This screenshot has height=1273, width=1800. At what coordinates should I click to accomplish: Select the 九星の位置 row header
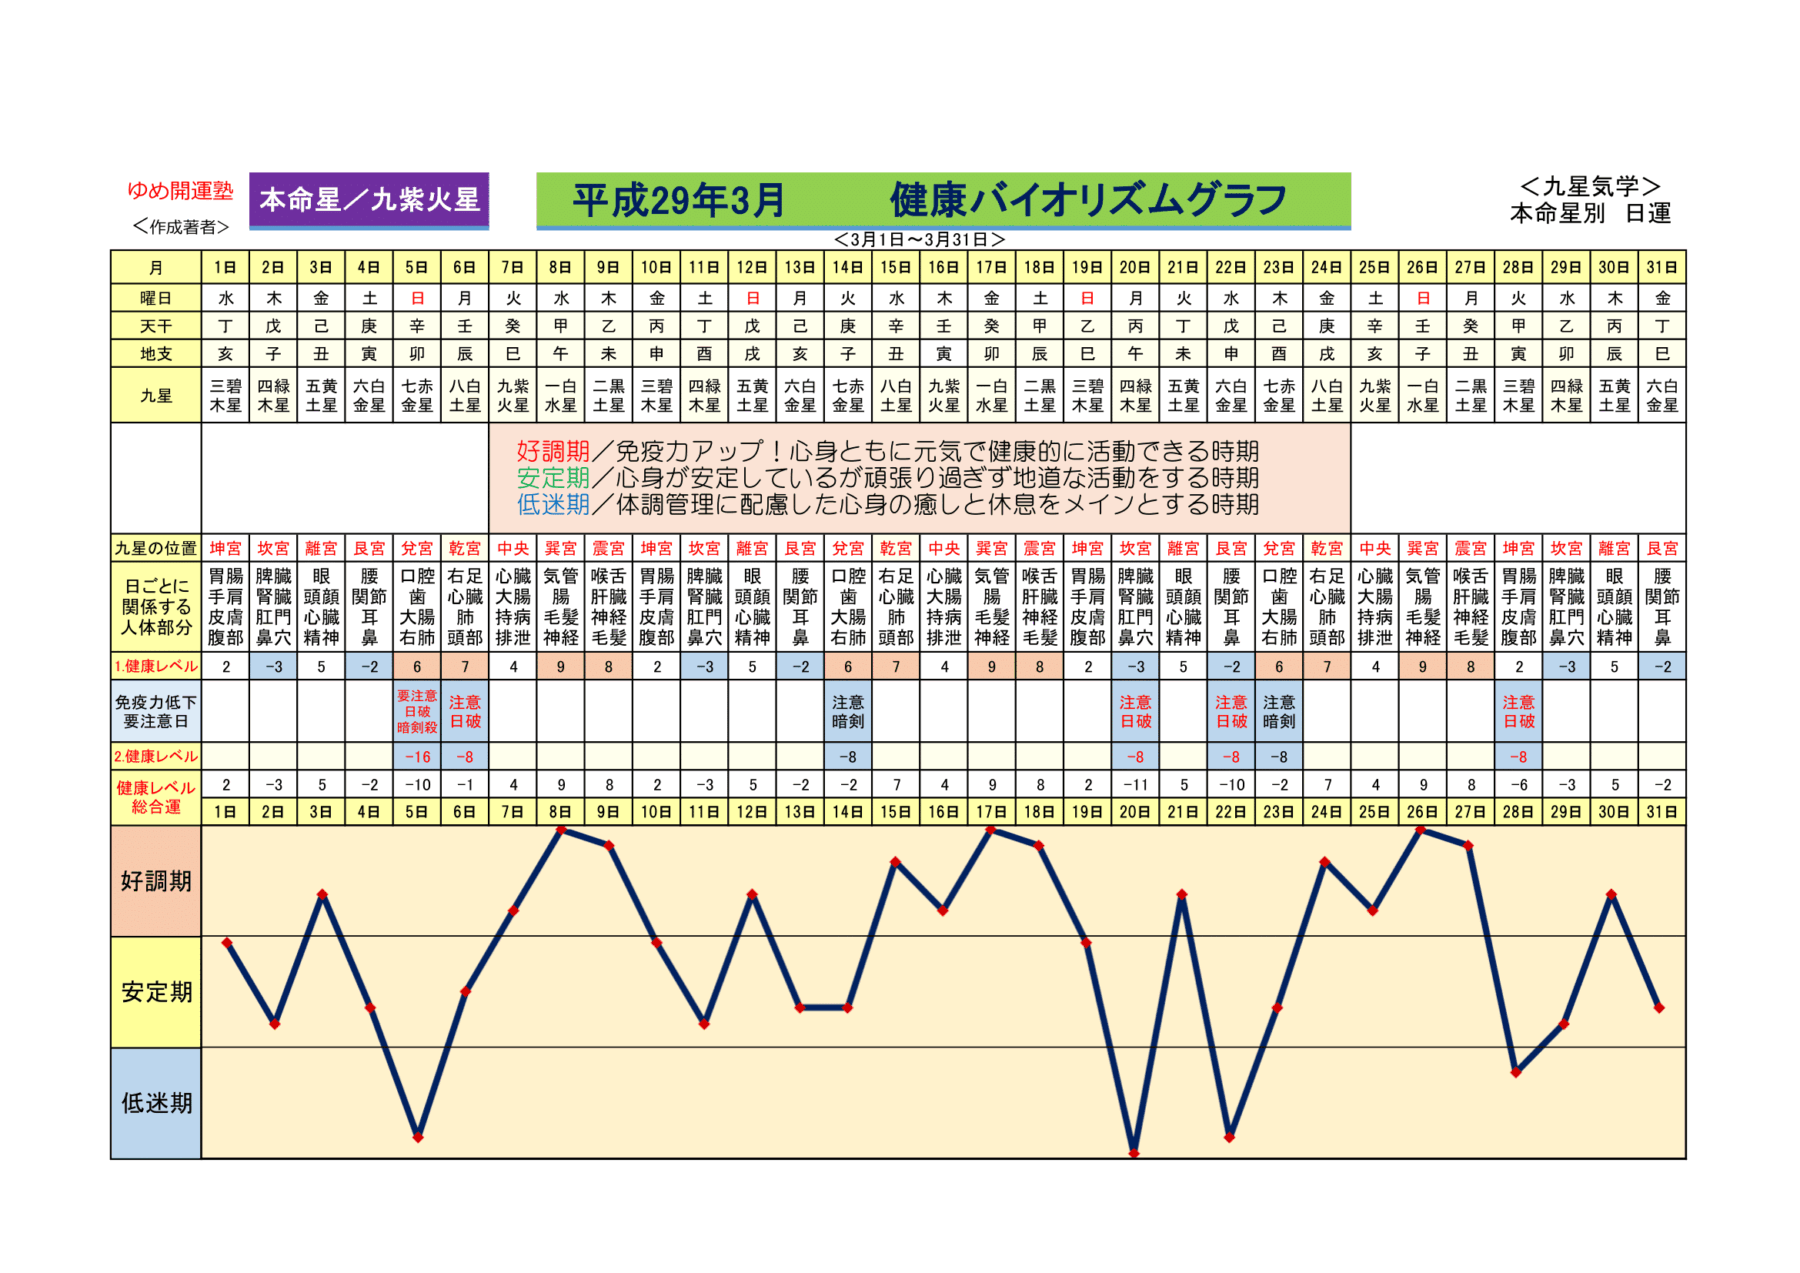click(156, 548)
